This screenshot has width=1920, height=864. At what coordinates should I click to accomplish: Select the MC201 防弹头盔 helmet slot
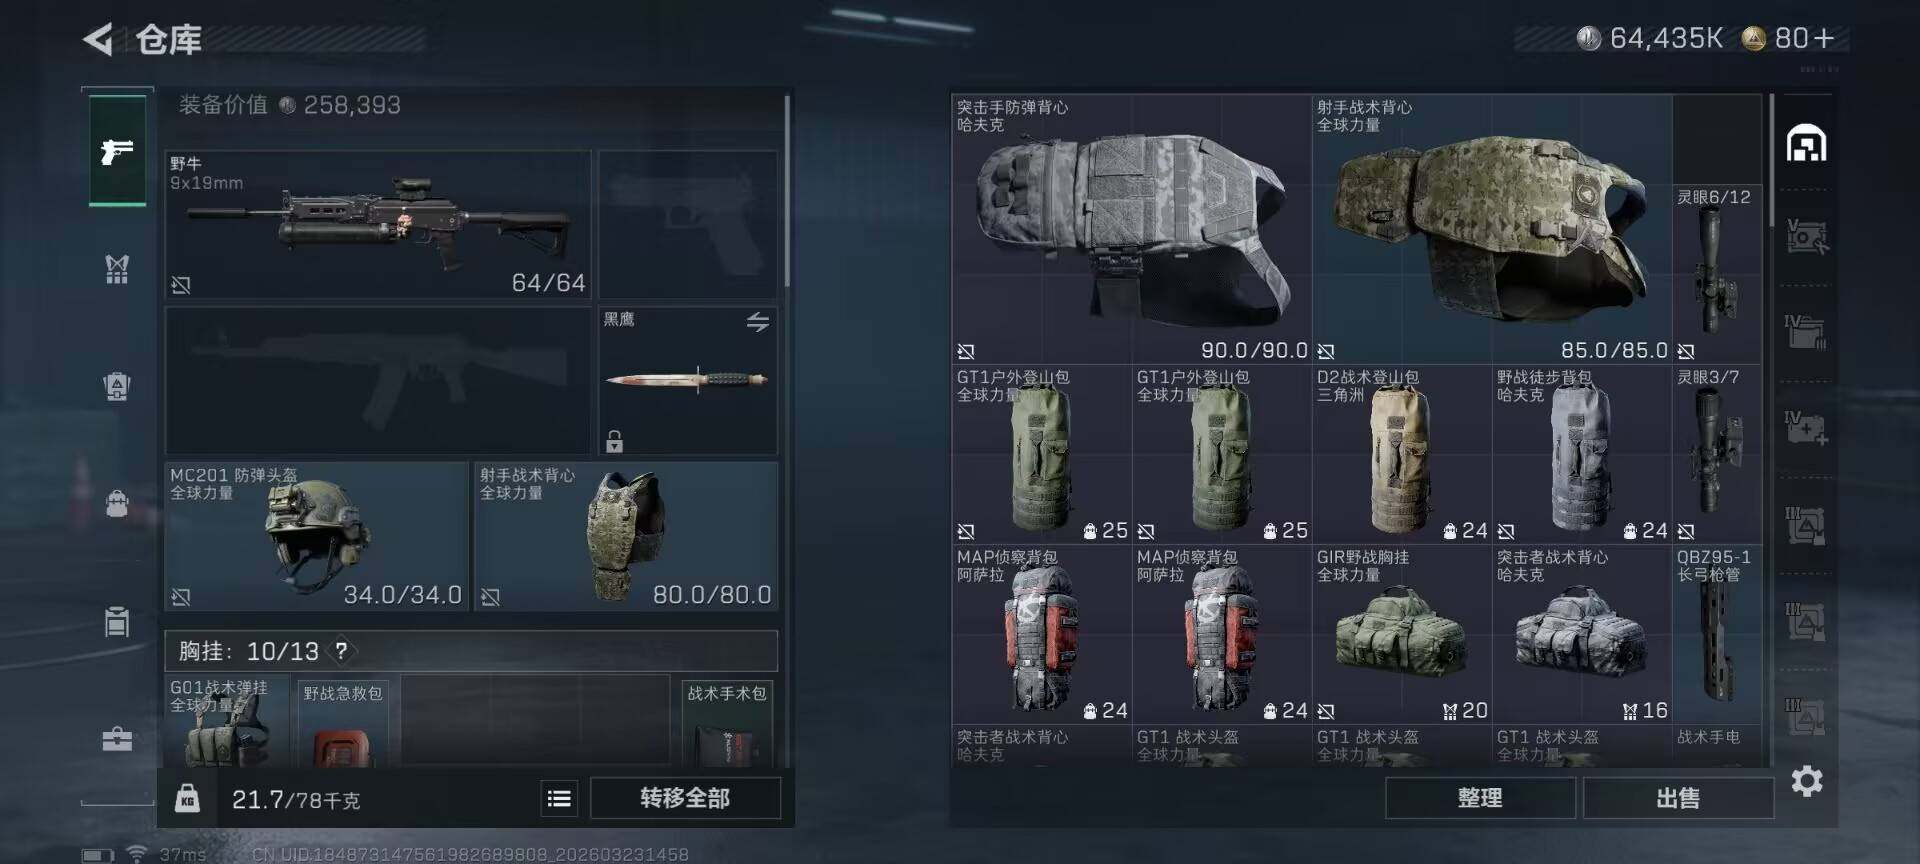[316, 536]
